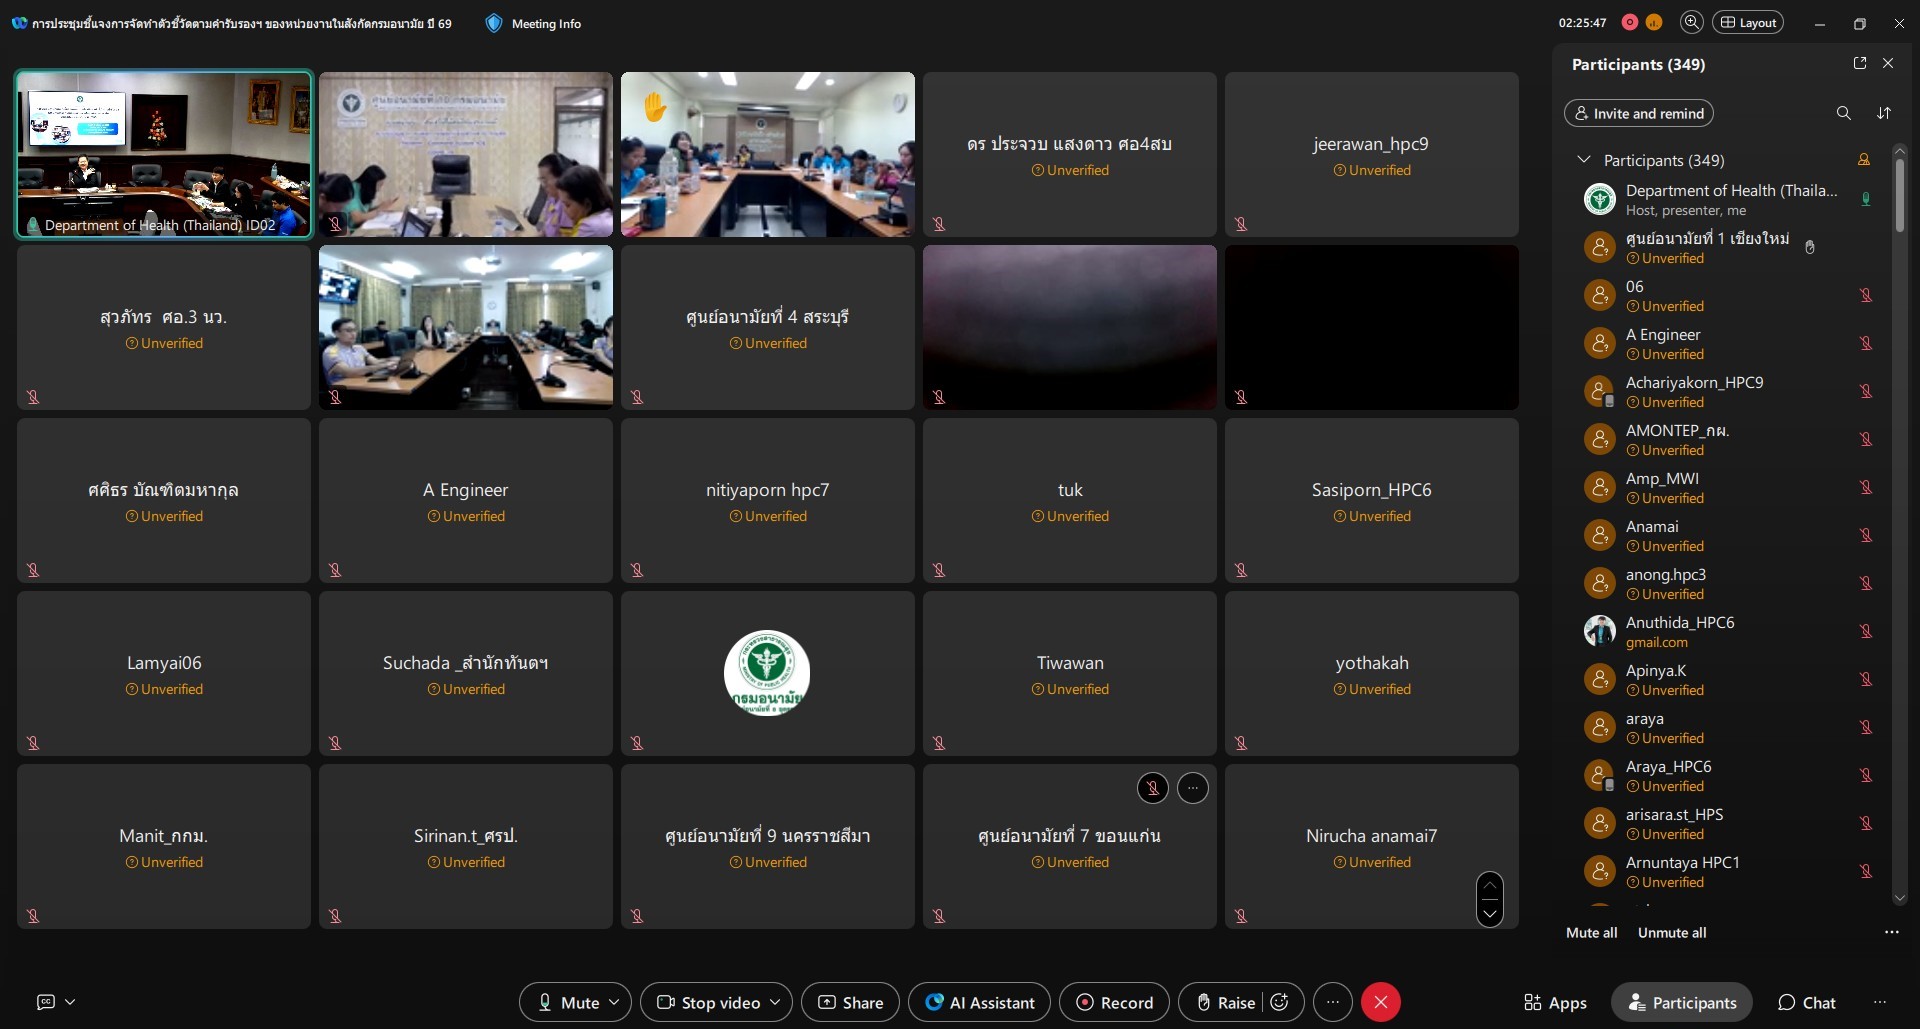Open the closed captions icon

(46, 1002)
